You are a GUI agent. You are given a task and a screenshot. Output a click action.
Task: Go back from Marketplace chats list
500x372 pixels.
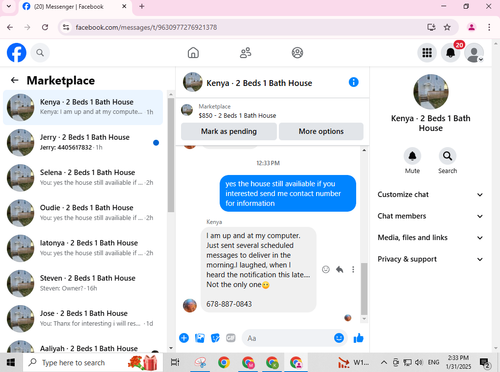point(14,80)
